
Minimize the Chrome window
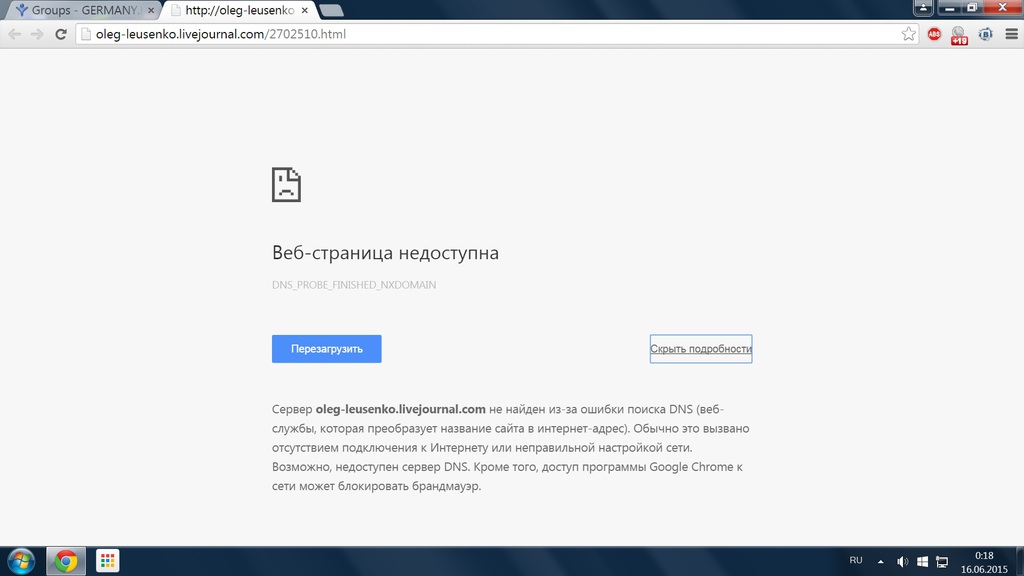coord(950,7)
